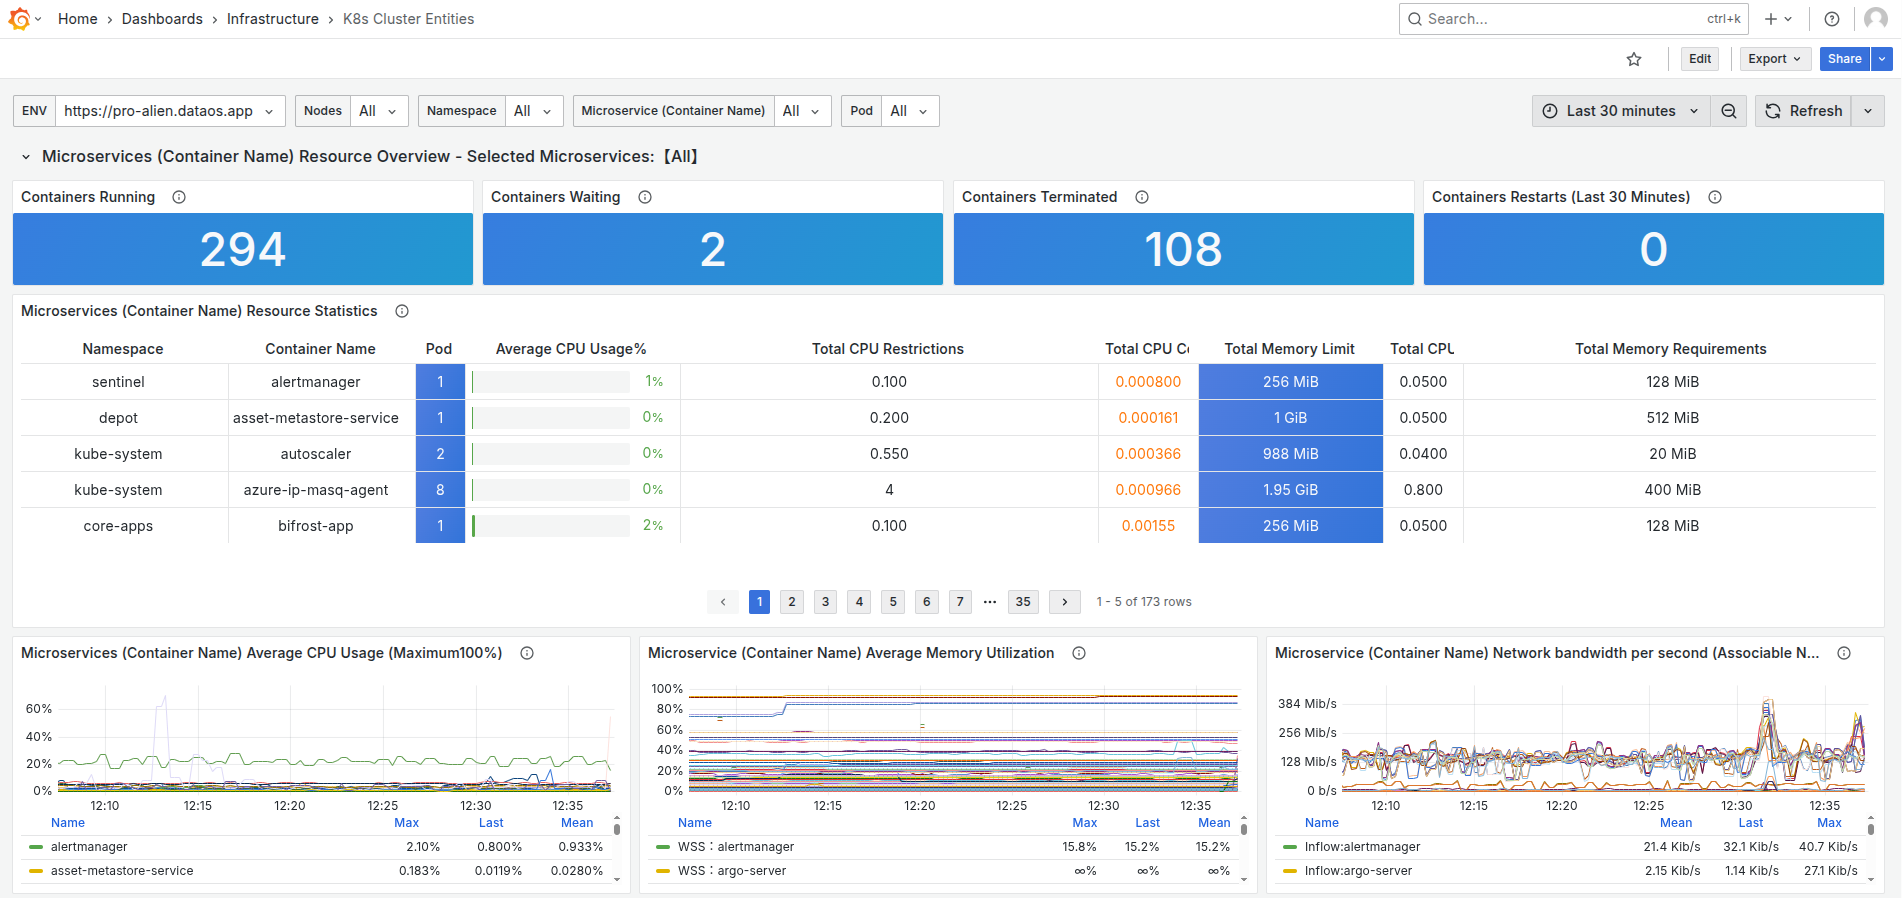1902x898 pixels.
Task: Toggle WSS : argo-server series in memory legend
Action: [731, 871]
